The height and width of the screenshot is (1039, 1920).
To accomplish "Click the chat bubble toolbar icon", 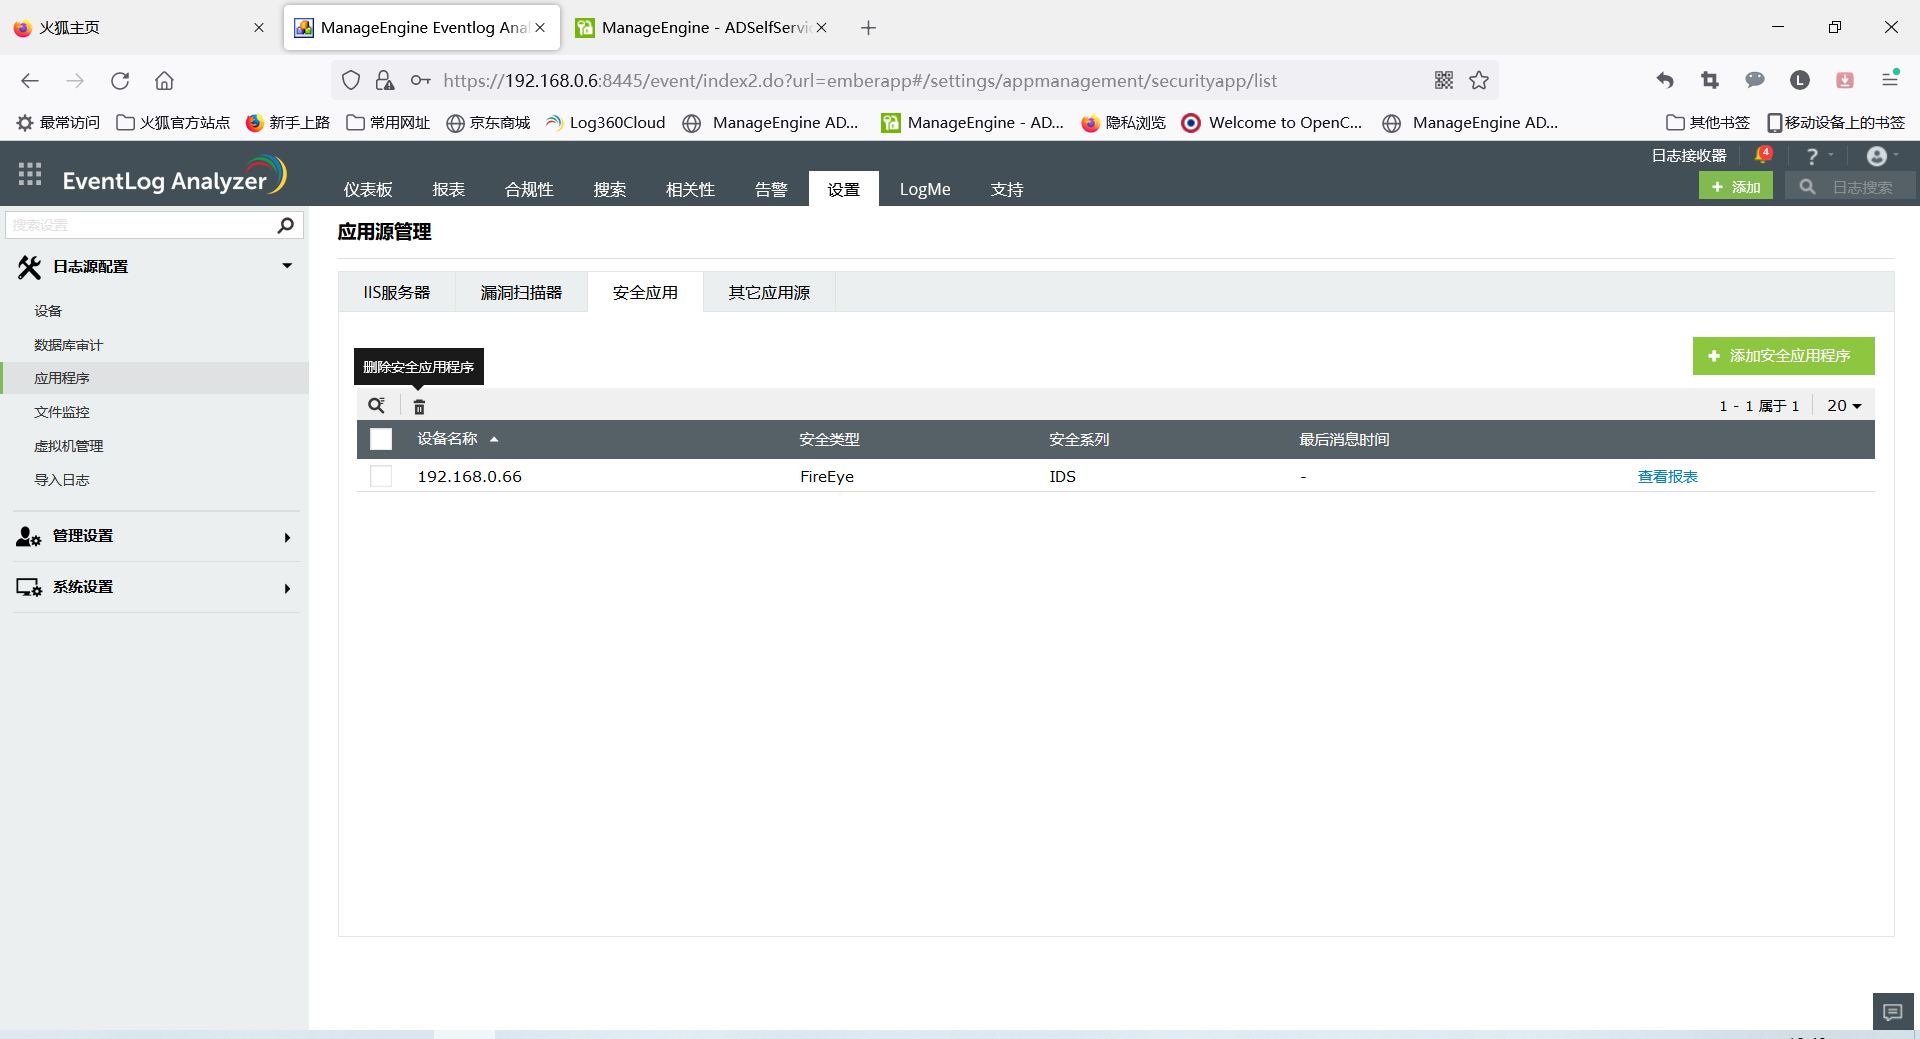I will [1755, 81].
